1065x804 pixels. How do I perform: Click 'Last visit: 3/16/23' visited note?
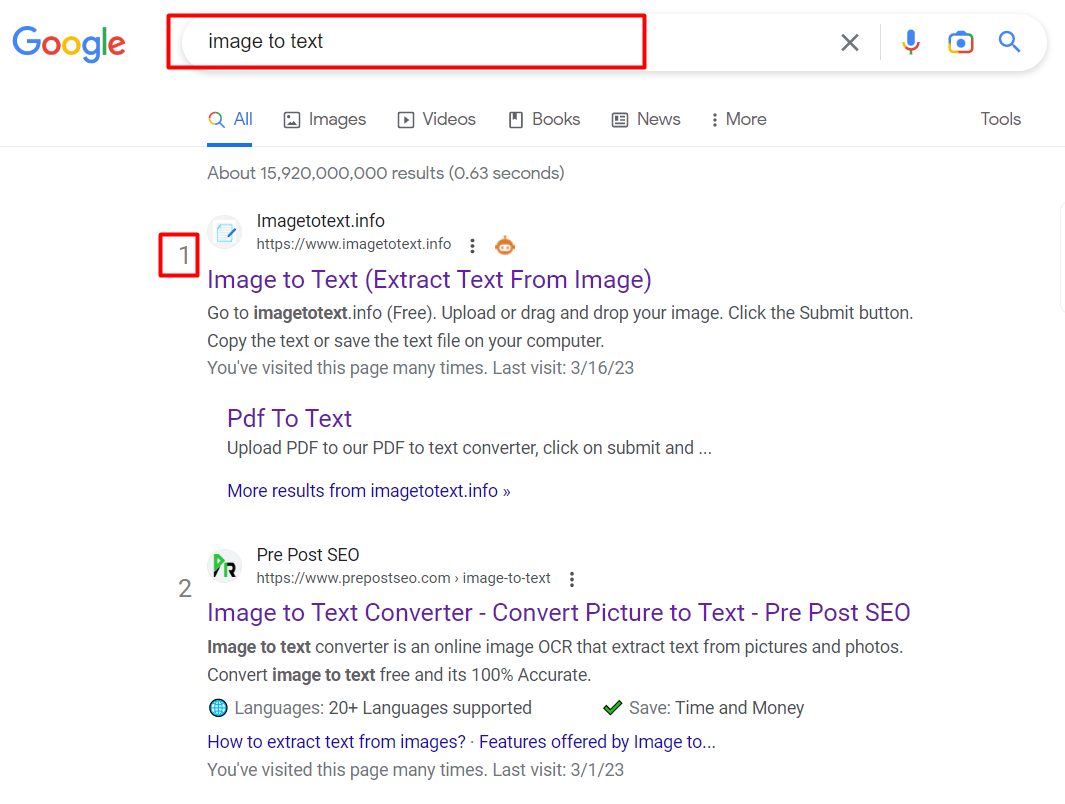[x=563, y=368]
